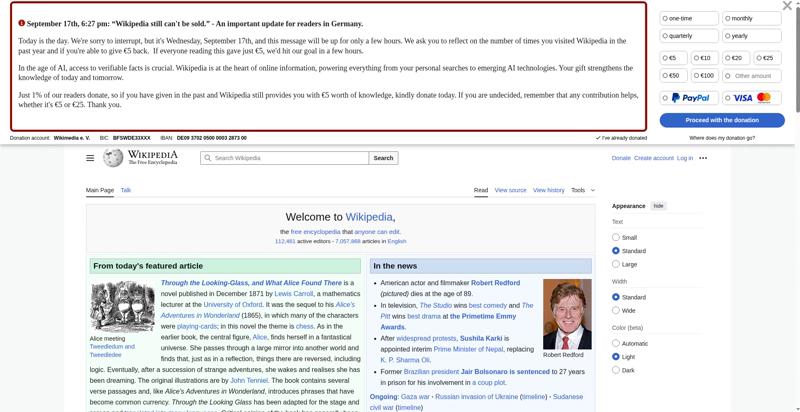800x412 pixels.
Task: Open Create account link
Action: pyautogui.click(x=654, y=158)
